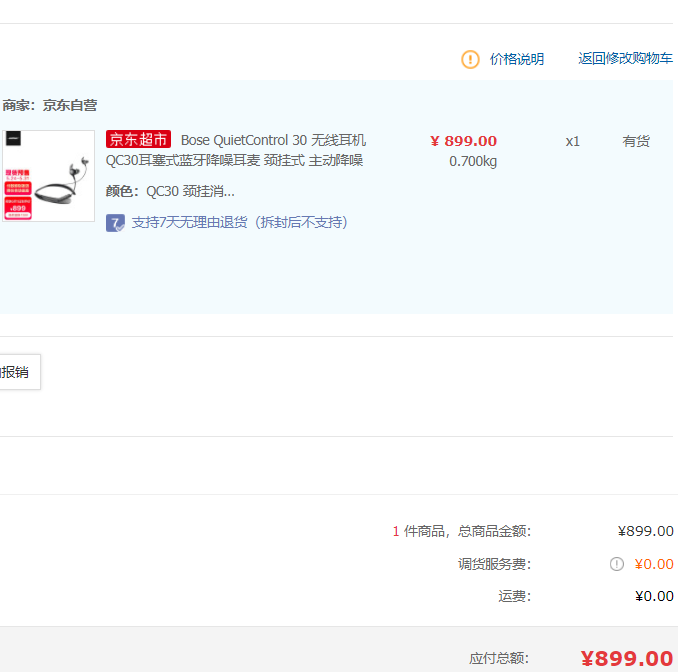This screenshot has width=678, height=672.
Task: Open Bose QuietControl 30 无线耳机 product title
Action: point(236,150)
